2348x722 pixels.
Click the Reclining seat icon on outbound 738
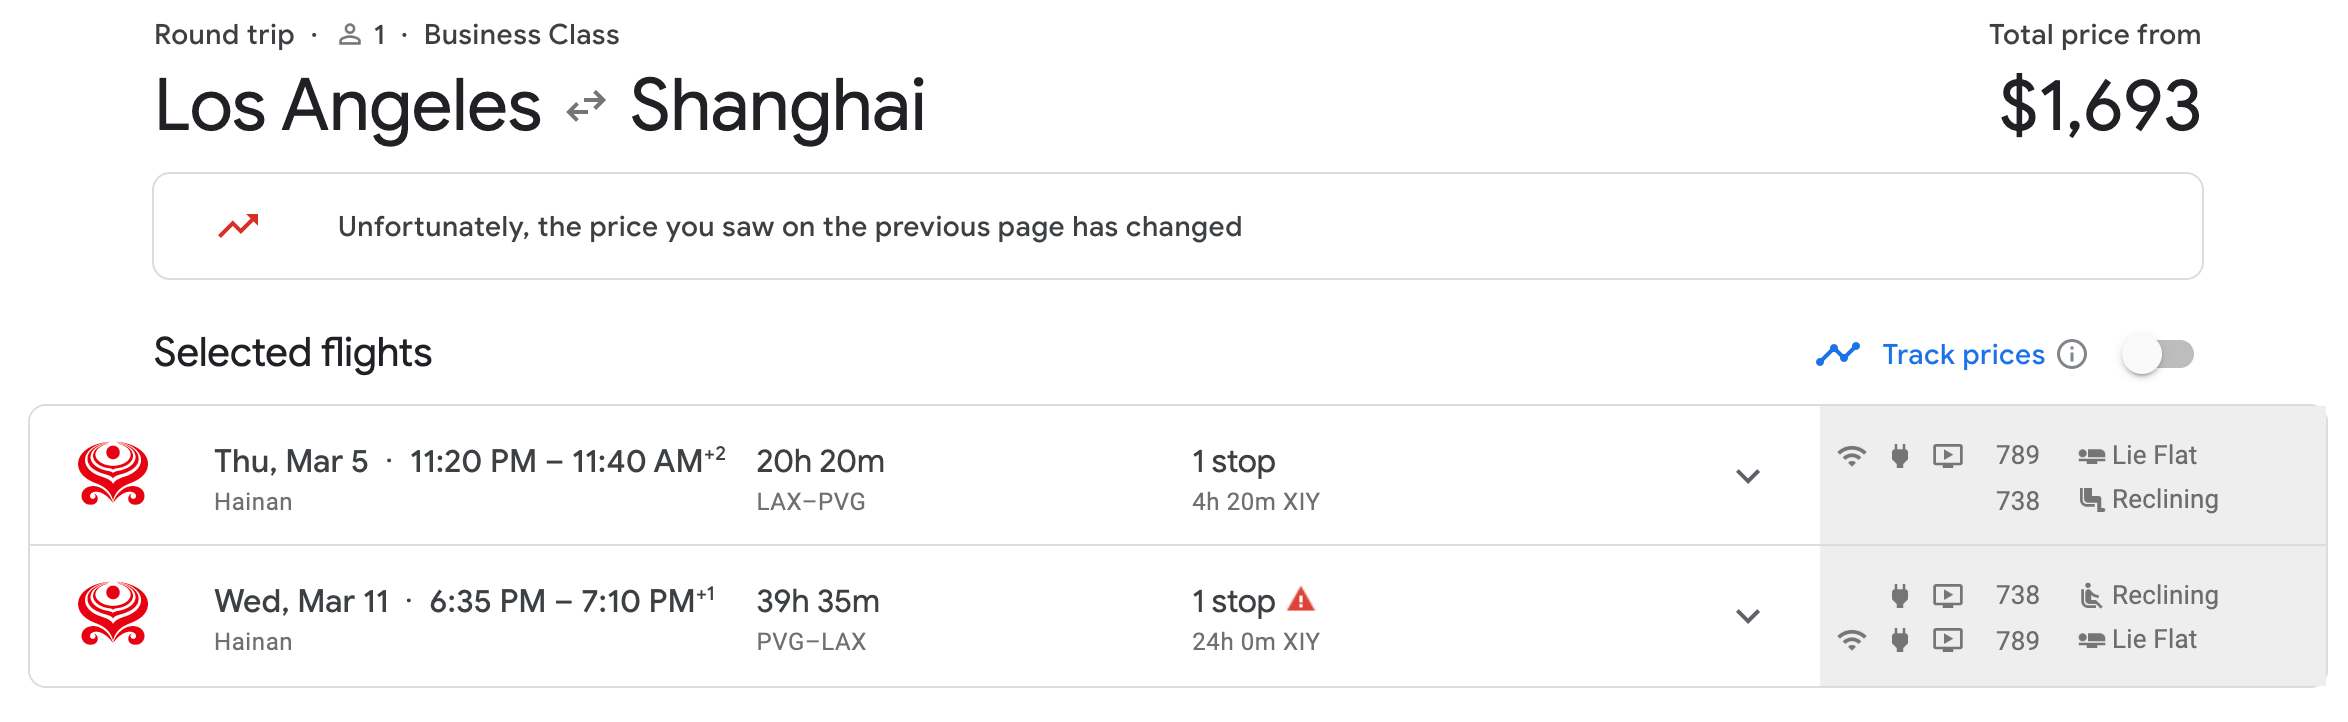pyautogui.click(x=2091, y=499)
